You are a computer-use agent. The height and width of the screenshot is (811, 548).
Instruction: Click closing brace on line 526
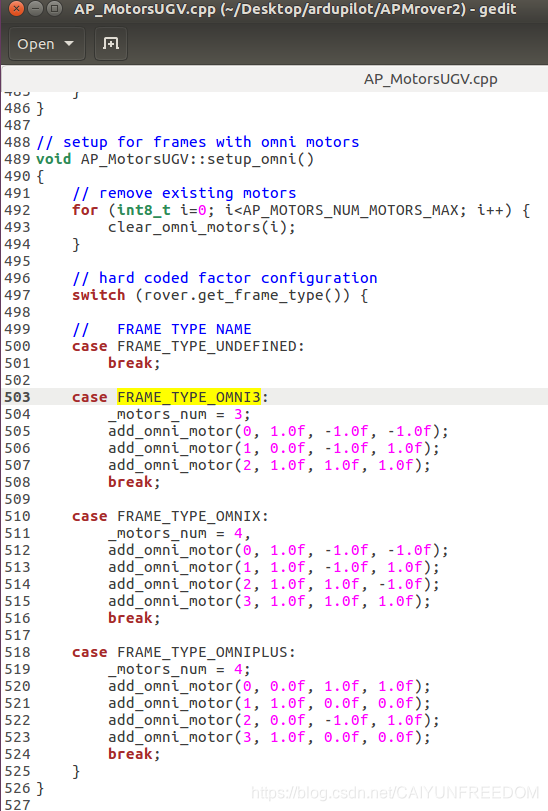[x=40, y=788]
